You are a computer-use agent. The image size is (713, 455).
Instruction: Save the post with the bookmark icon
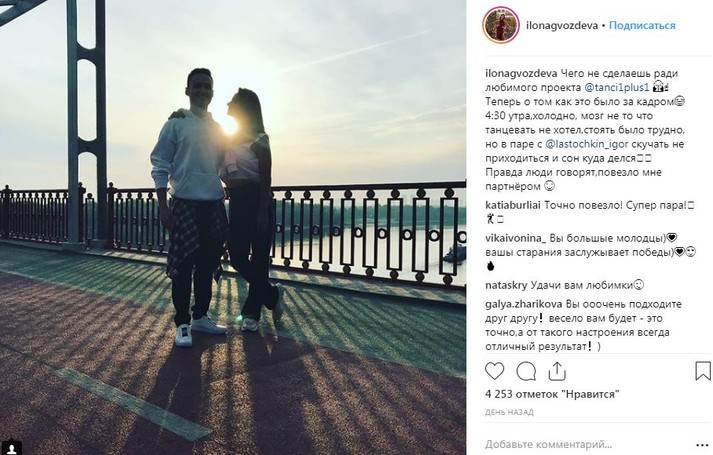703,371
